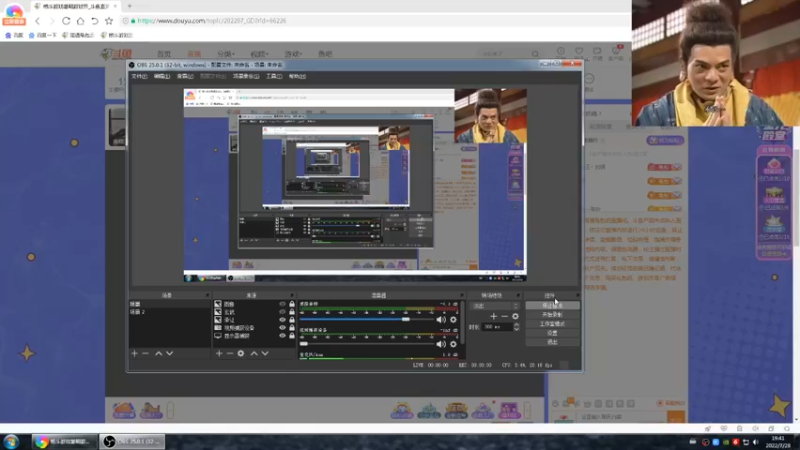Open the Windows Start menu

click(x=11, y=441)
